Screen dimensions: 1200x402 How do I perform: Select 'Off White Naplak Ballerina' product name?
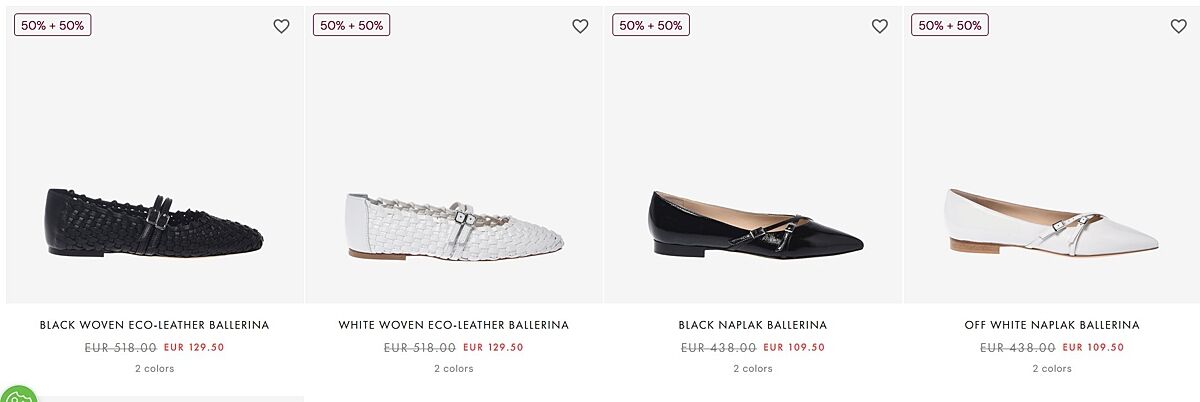1052,325
